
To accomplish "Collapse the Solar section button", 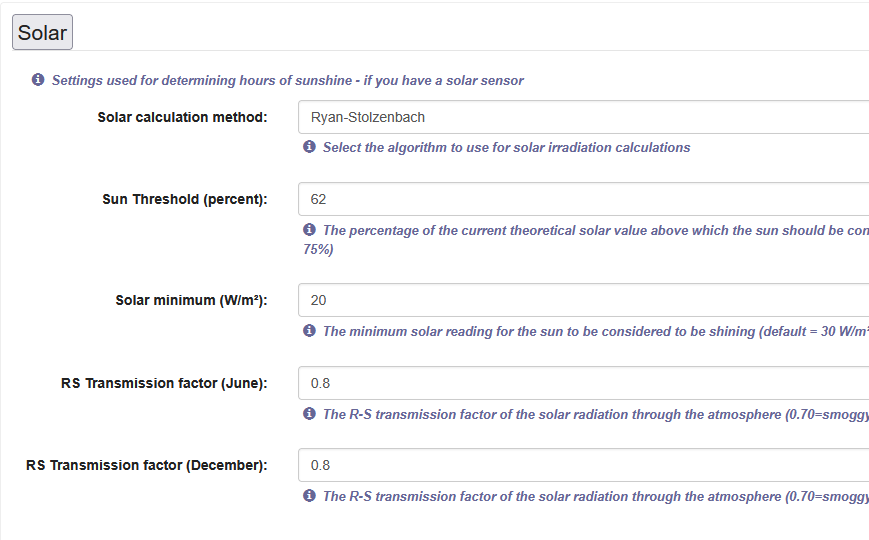I will coord(42,32).
